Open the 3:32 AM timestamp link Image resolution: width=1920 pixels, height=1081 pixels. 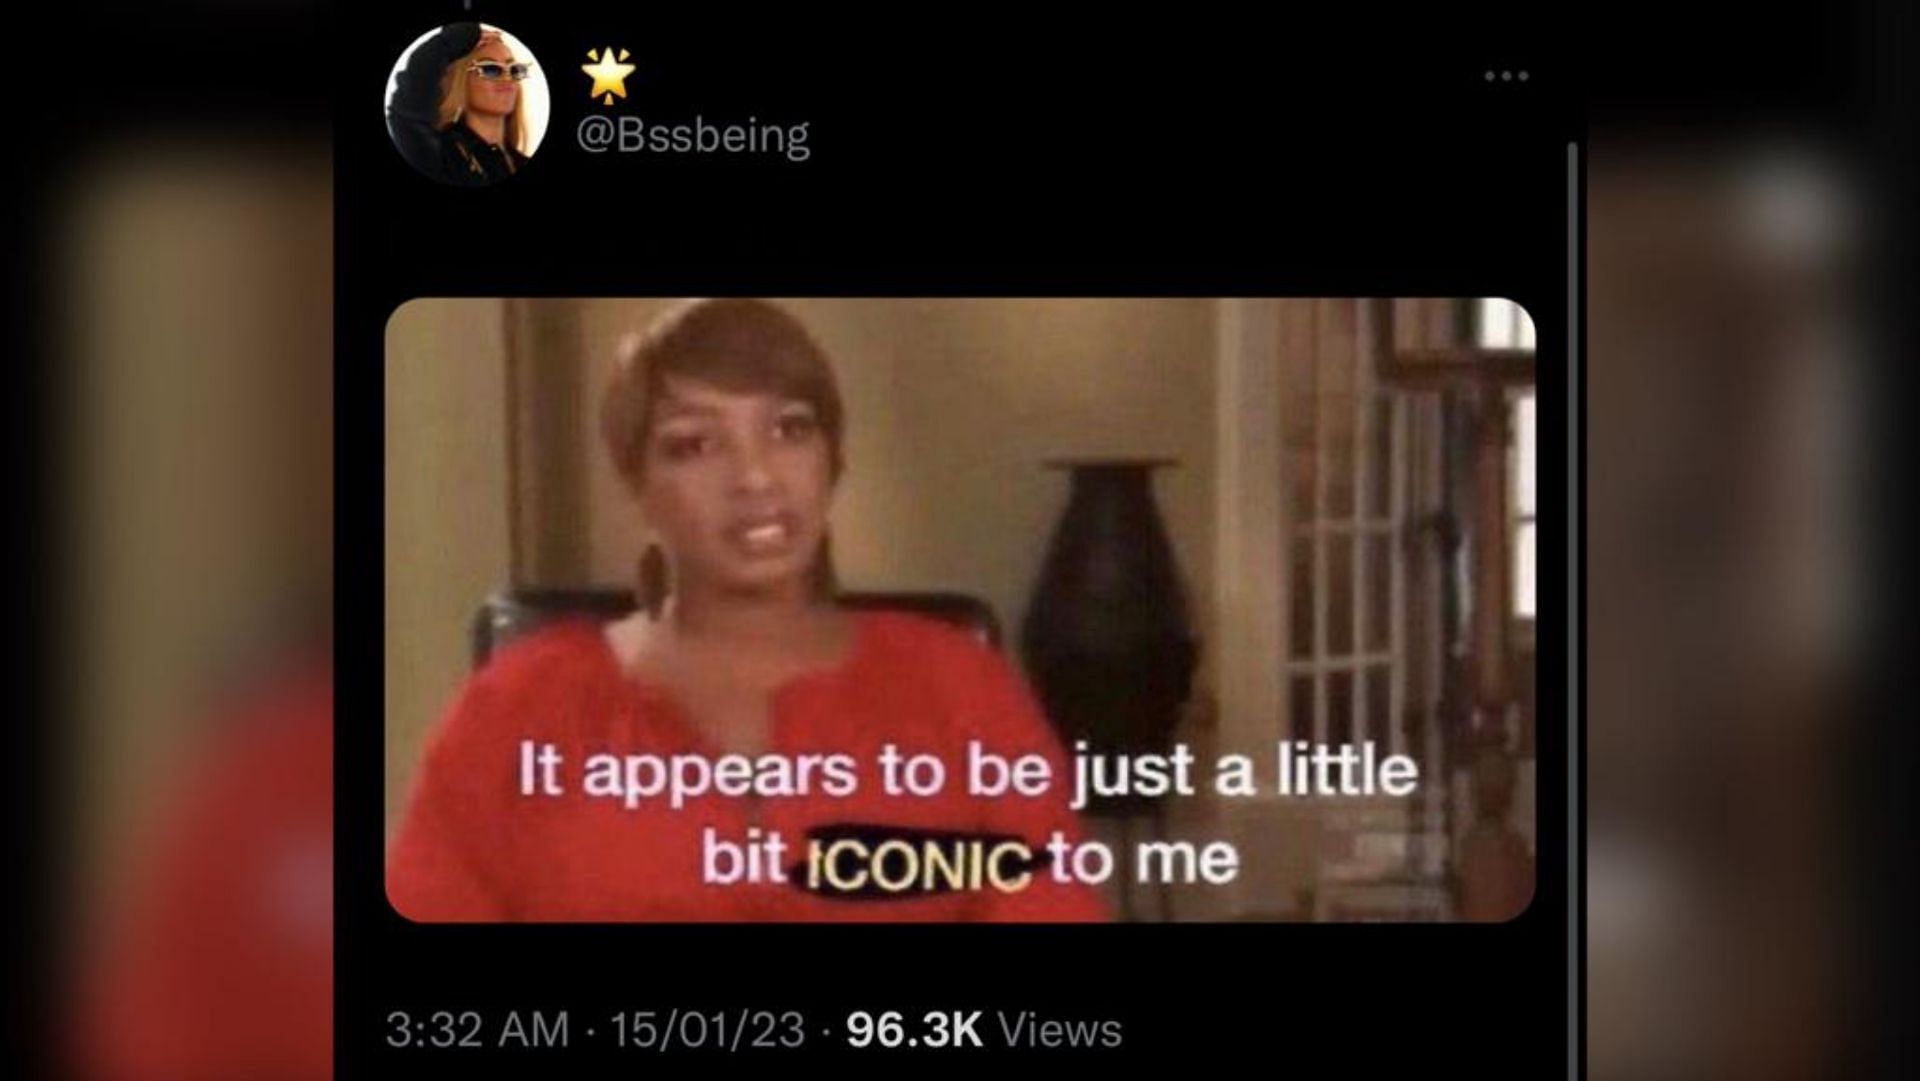477,1030
